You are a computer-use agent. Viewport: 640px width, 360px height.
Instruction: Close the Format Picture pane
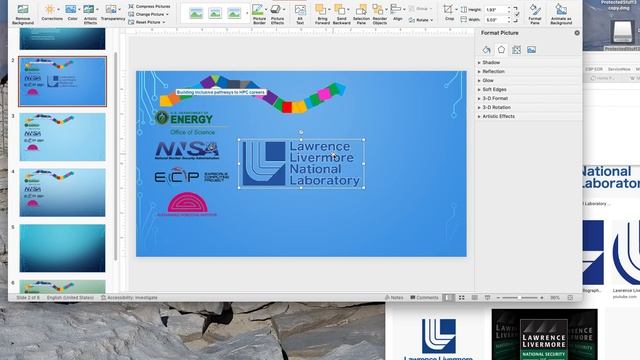(x=577, y=33)
